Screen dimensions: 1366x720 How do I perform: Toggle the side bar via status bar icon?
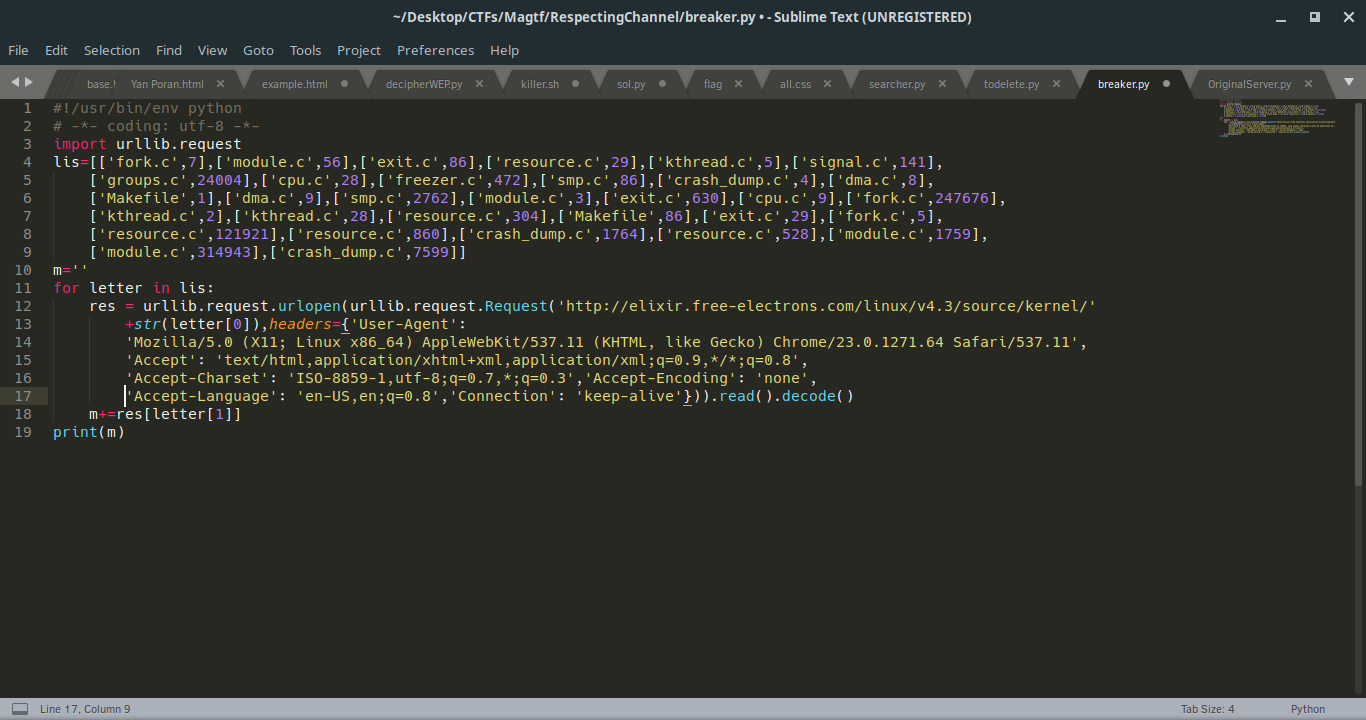tap(20, 709)
